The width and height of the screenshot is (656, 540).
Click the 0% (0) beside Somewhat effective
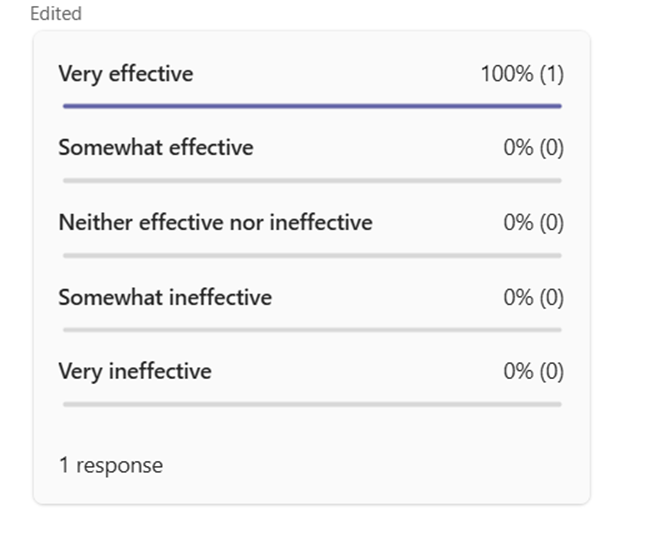[534, 148]
